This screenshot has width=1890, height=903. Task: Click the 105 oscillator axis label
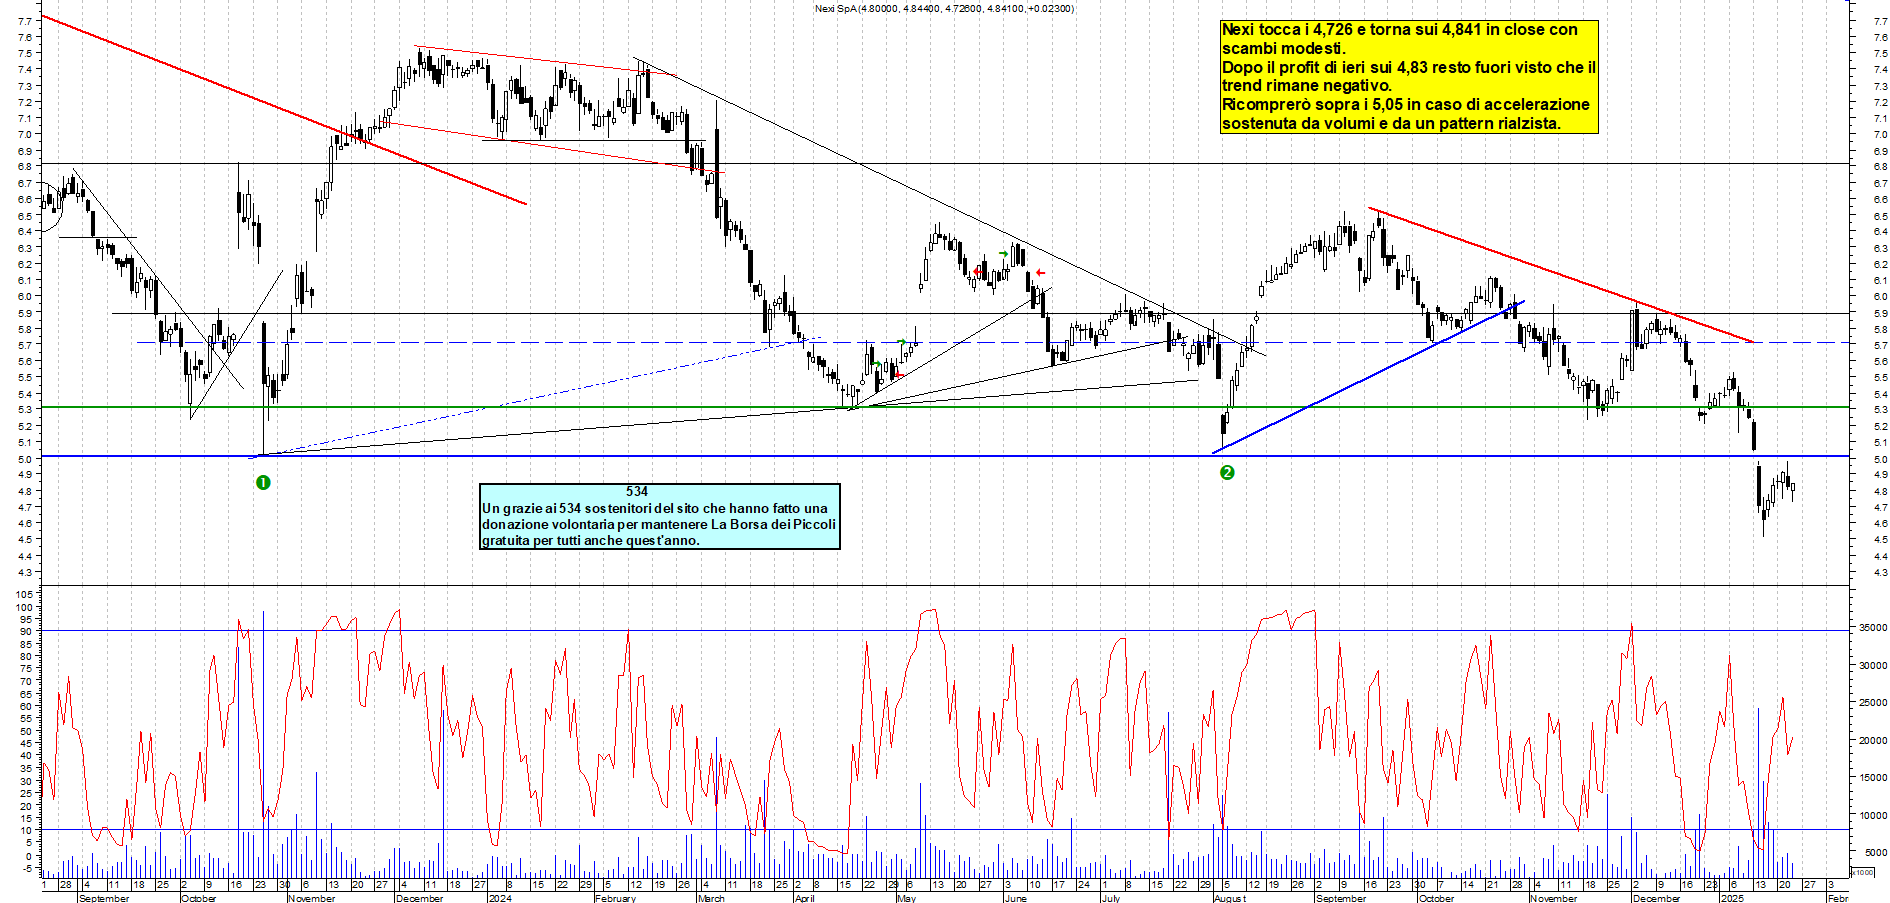click(24, 594)
